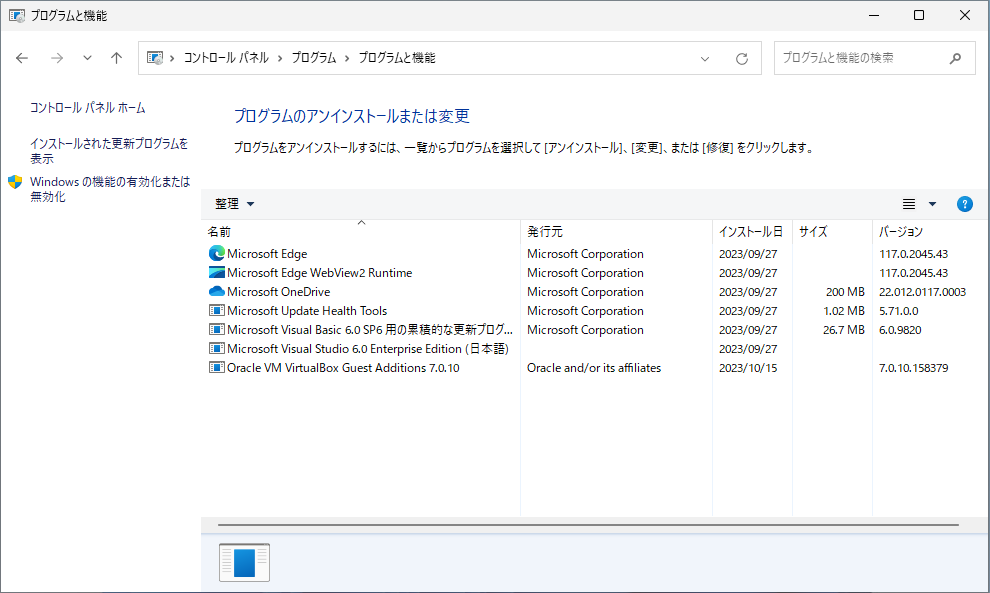
Task: Click the Microsoft Edge icon in list
Action: [x=217, y=253]
